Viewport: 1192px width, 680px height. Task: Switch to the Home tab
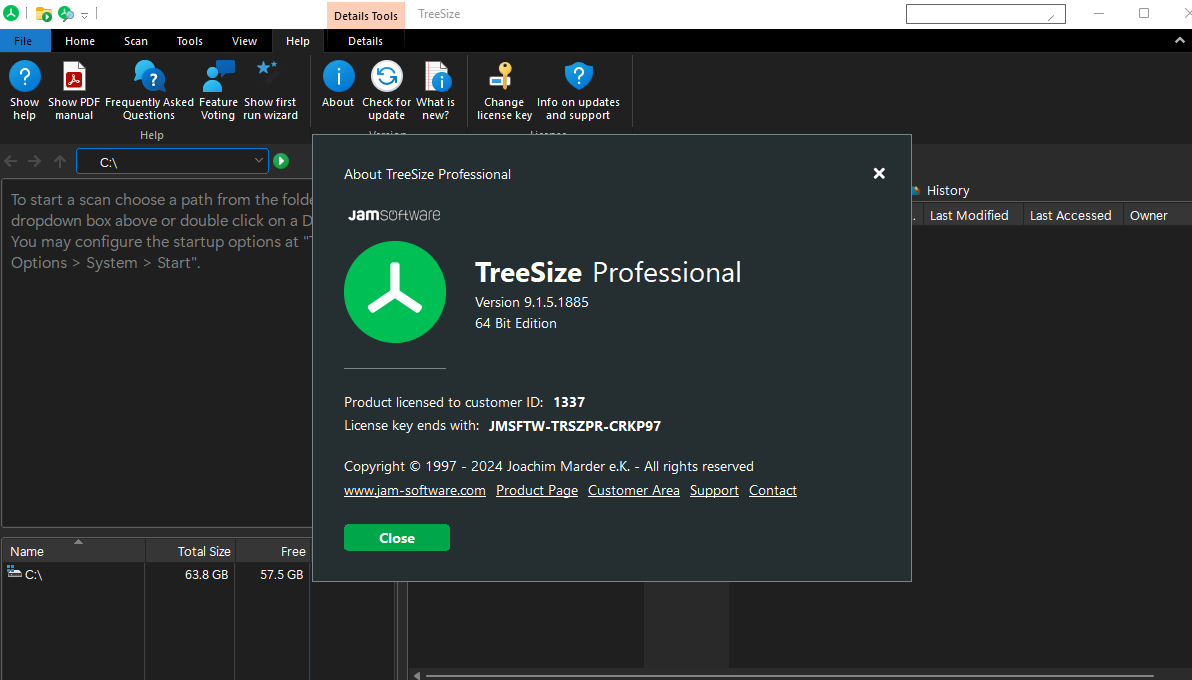click(x=80, y=41)
